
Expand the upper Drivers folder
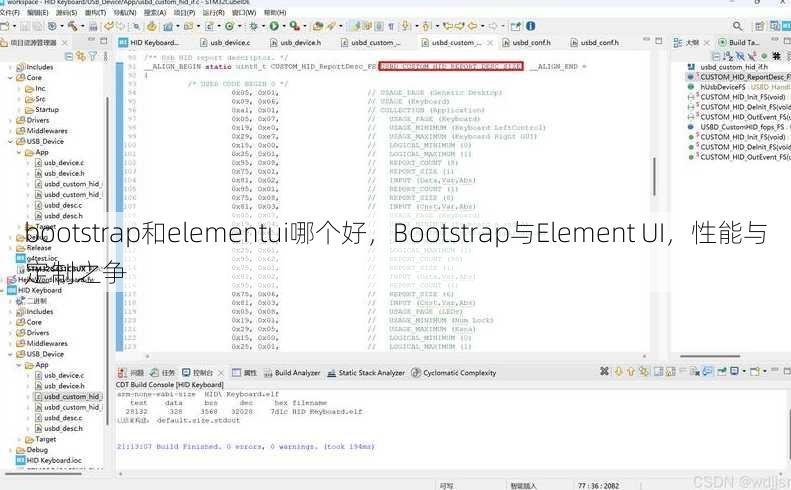tap(10, 121)
